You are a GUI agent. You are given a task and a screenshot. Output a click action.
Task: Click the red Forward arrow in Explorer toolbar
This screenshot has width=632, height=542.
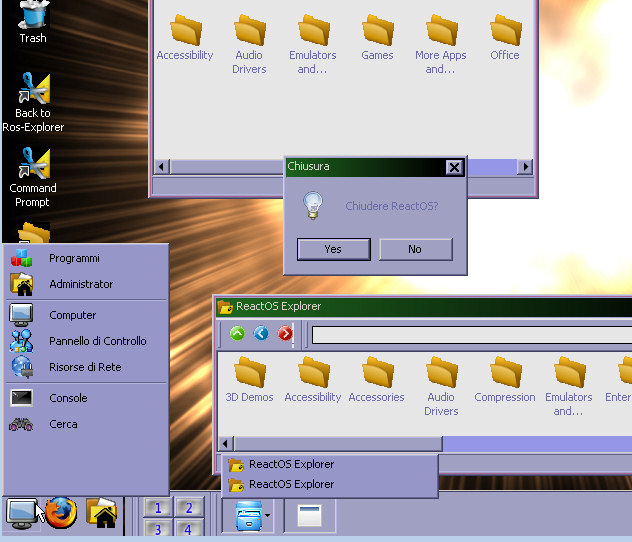(x=285, y=334)
